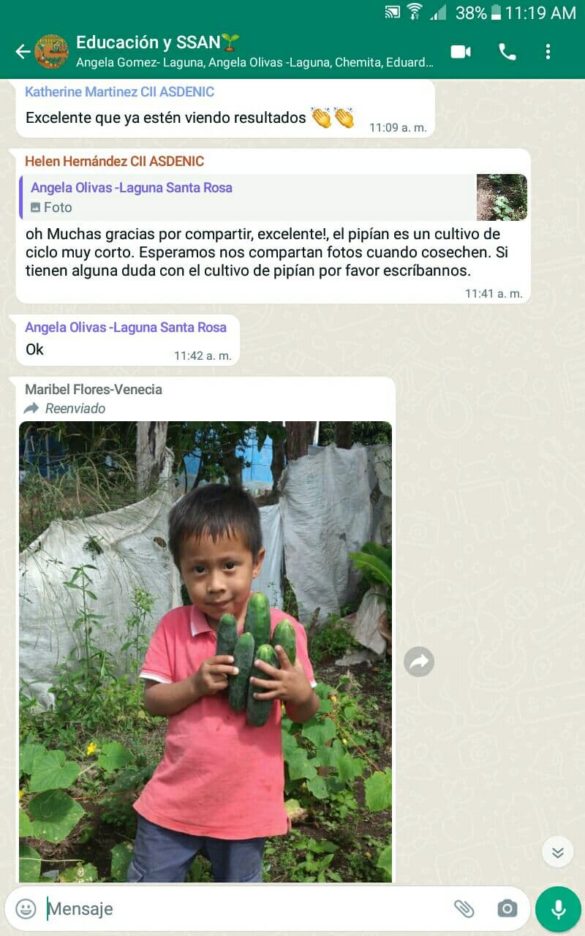Tap sender name Maribel Flores-Venecia
Image resolution: width=585 pixels, height=936 pixels.
click(94, 390)
